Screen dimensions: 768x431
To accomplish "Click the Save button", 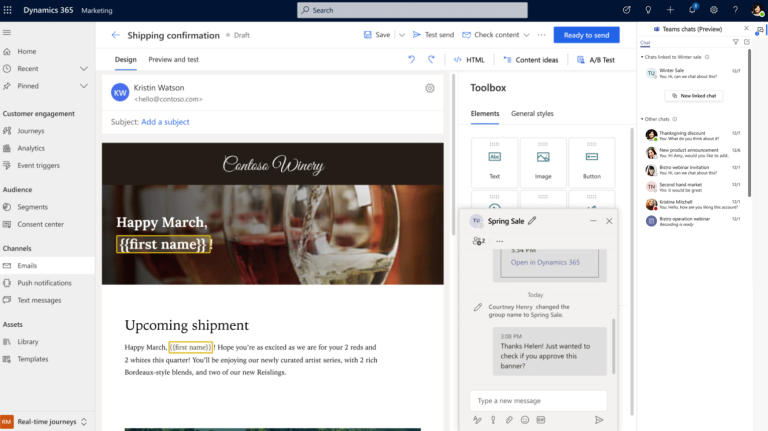I will 377,35.
